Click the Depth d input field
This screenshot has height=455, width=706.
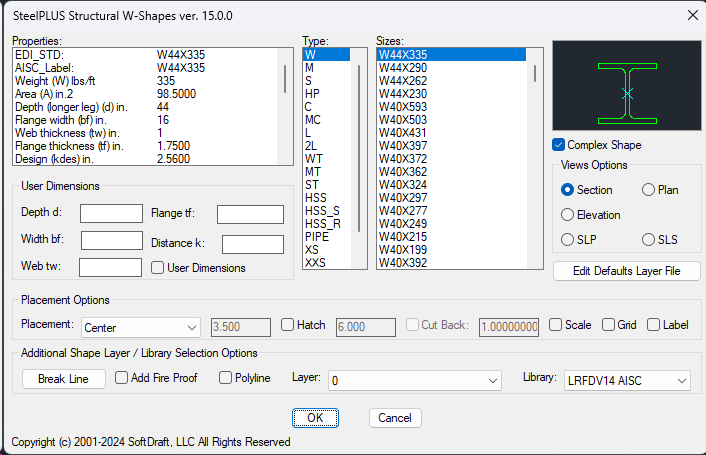(x=111, y=213)
